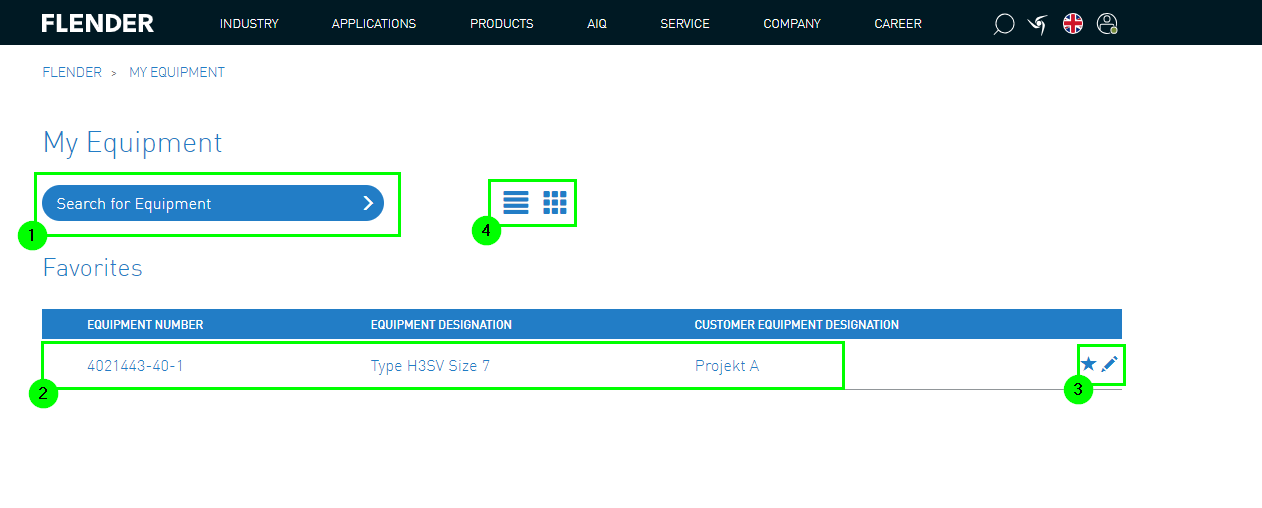Switch to grid view layout icon
The height and width of the screenshot is (508, 1262).
555,202
